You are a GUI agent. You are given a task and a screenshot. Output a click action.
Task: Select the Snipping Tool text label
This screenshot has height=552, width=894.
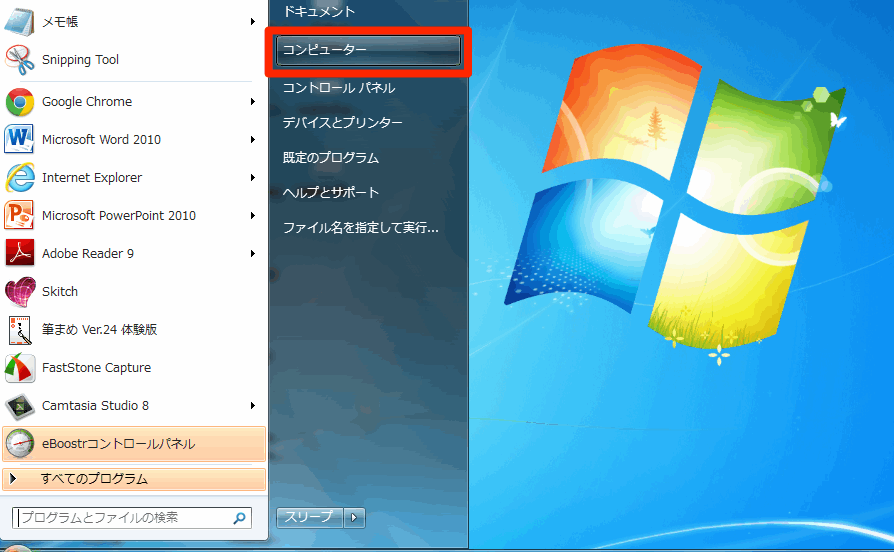tap(80, 60)
